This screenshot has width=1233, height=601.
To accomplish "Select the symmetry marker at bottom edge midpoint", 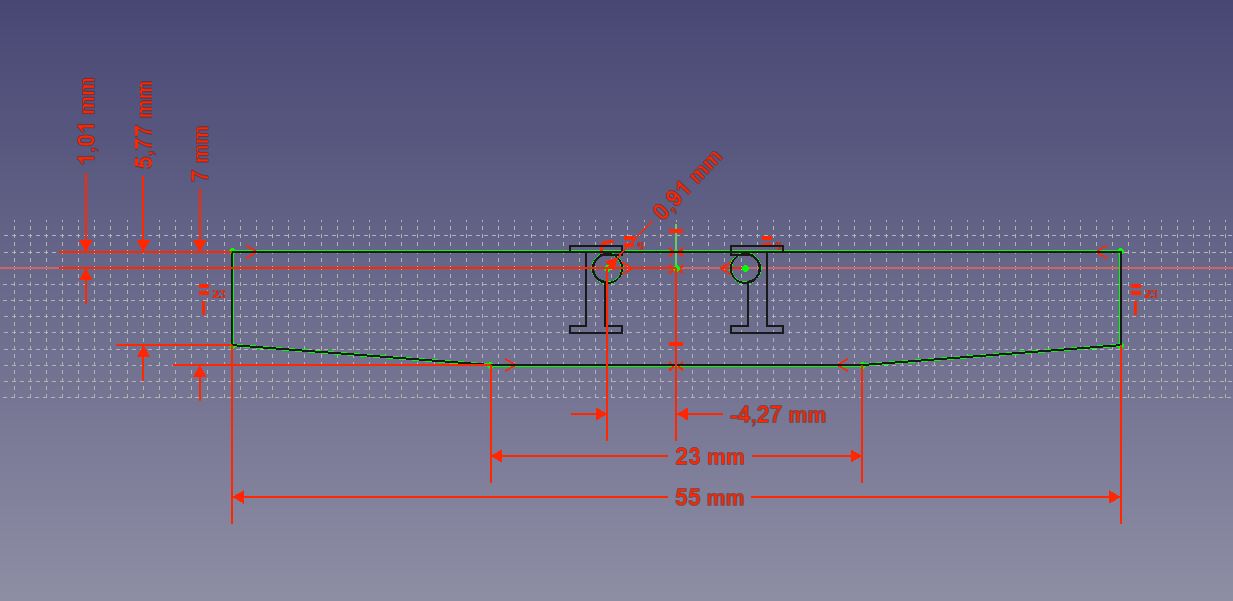I will (676, 366).
